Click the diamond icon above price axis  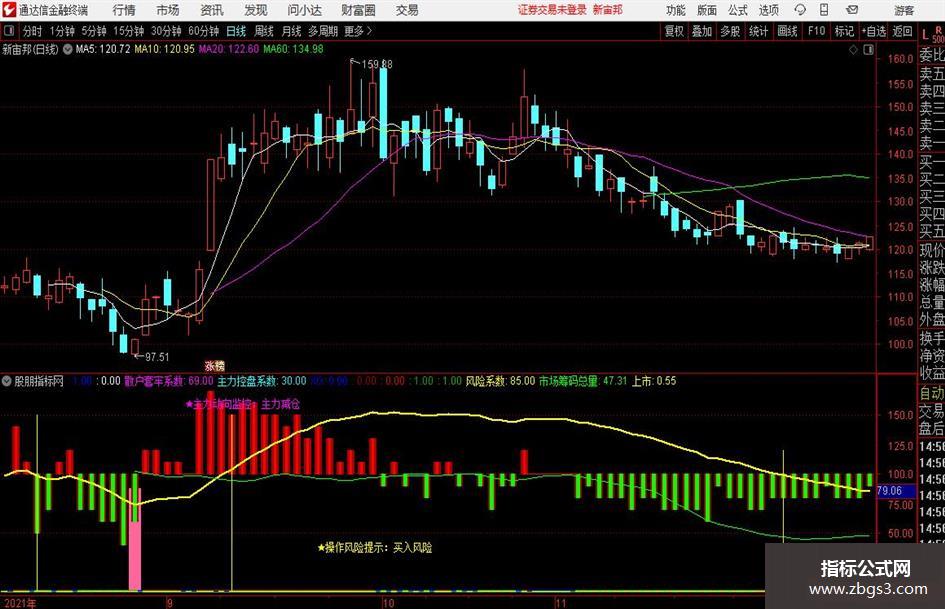click(853, 49)
